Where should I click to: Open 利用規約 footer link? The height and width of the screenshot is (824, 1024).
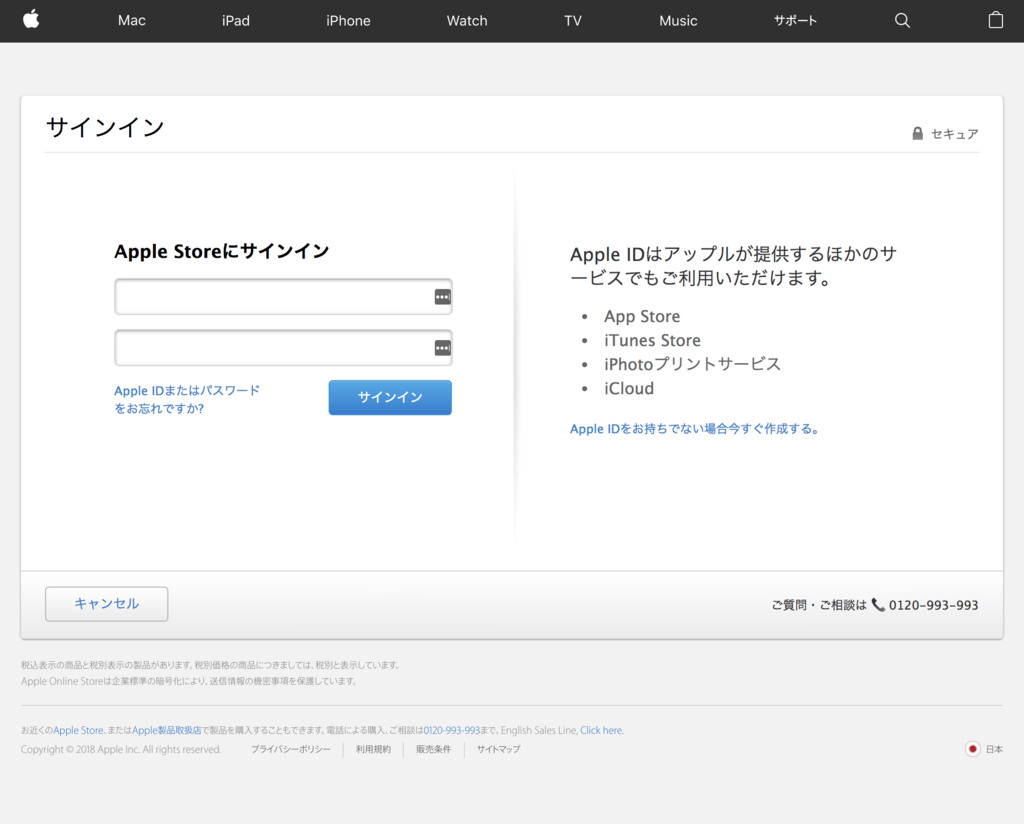click(373, 749)
